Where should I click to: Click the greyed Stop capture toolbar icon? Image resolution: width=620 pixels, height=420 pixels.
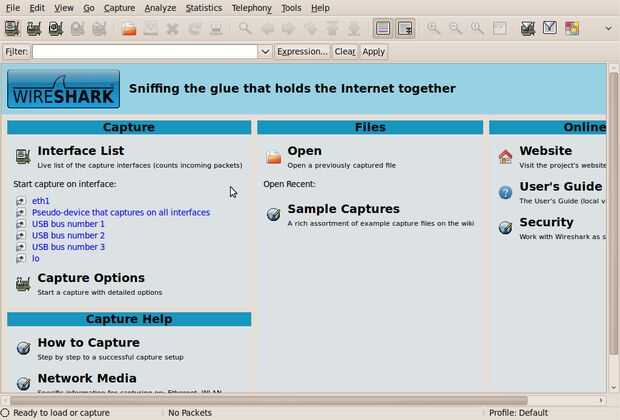pos(78,28)
